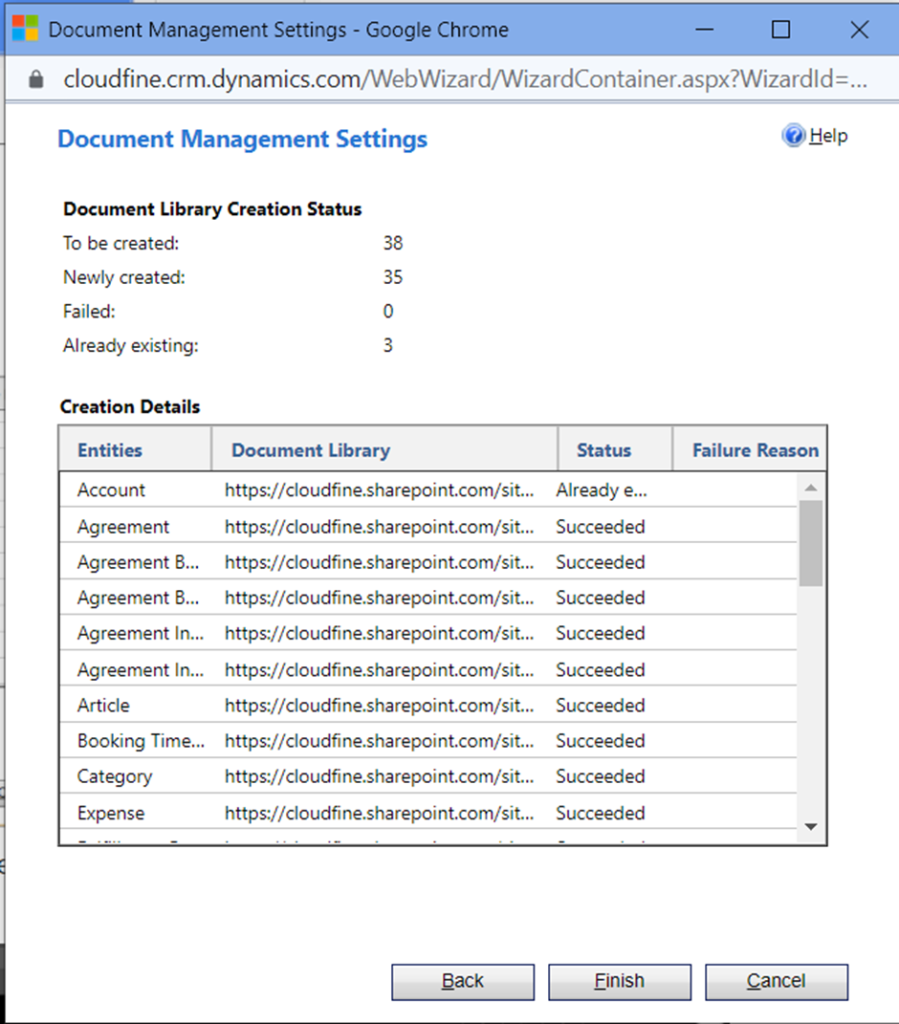Click the Creation Details label

pos(130,406)
